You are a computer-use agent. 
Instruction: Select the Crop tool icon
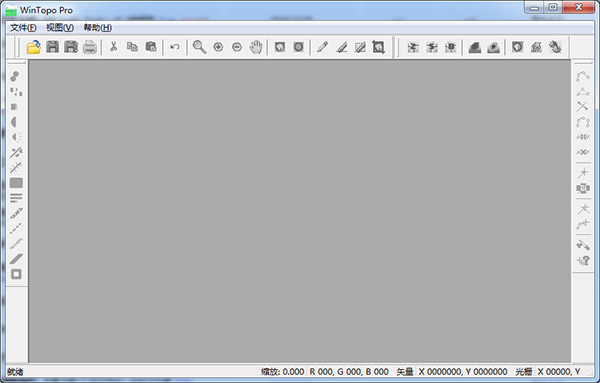coord(378,47)
